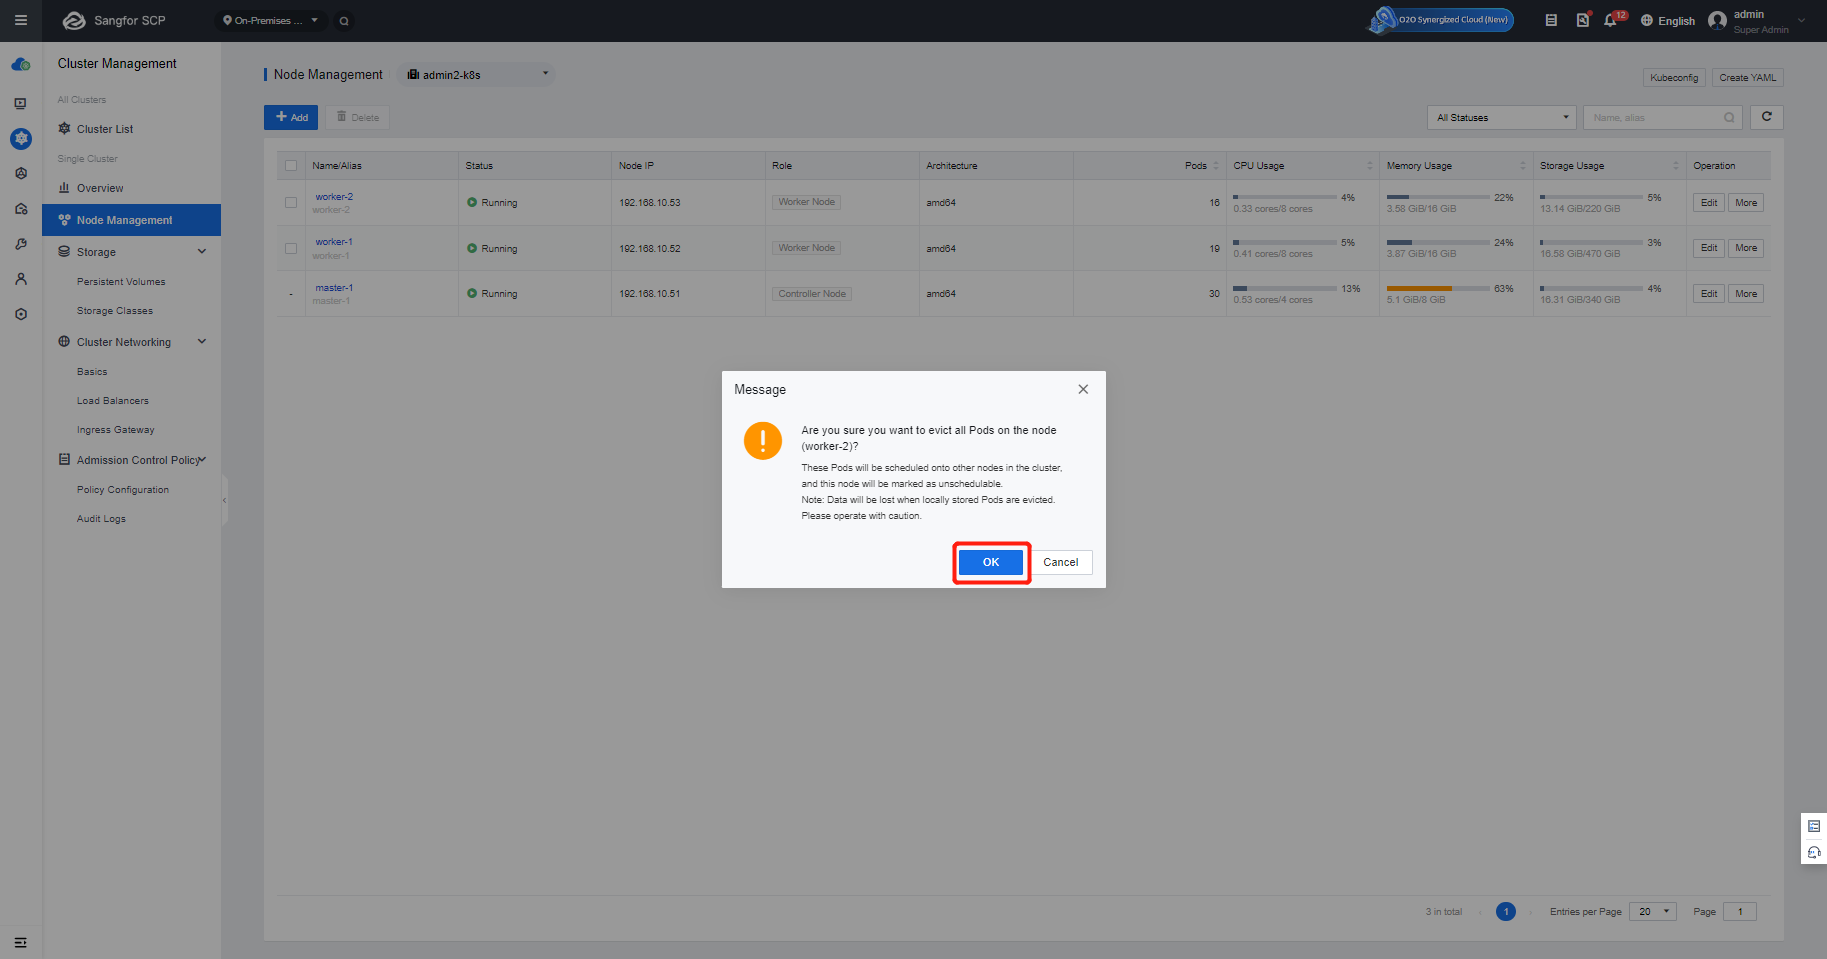
Task: Click the Create YAML button
Action: click(1747, 78)
